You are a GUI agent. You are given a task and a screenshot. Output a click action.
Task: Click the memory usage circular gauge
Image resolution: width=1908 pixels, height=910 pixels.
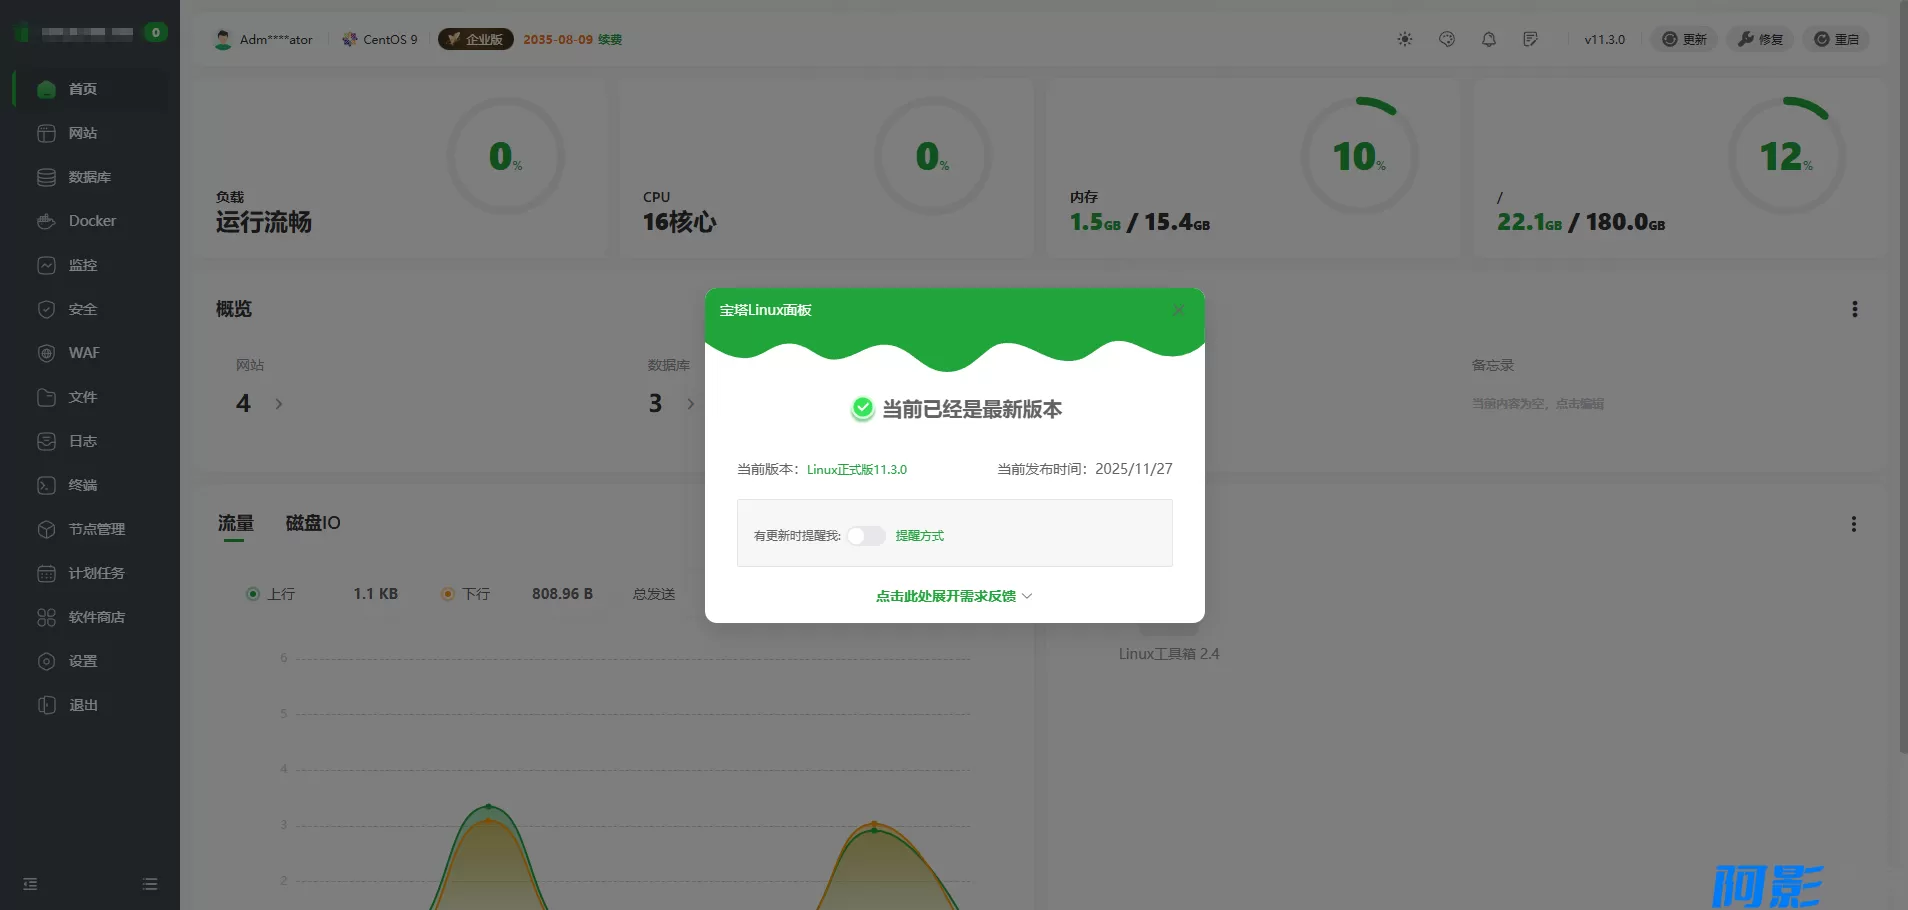pyautogui.click(x=1359, y=156)
